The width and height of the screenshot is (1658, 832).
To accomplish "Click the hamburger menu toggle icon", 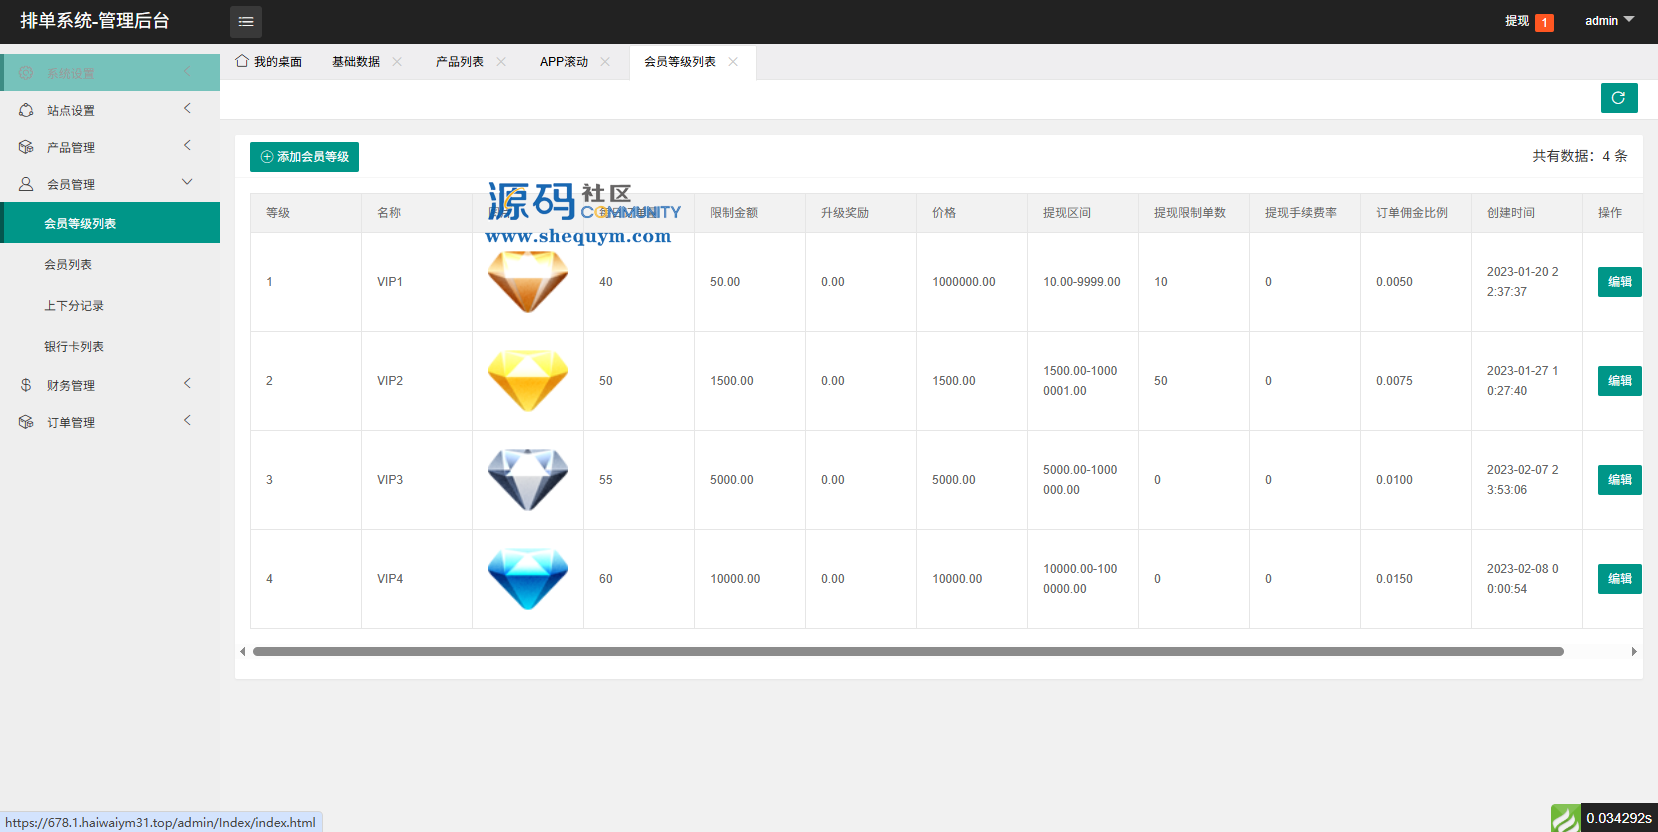I will [x=246, y=21].
